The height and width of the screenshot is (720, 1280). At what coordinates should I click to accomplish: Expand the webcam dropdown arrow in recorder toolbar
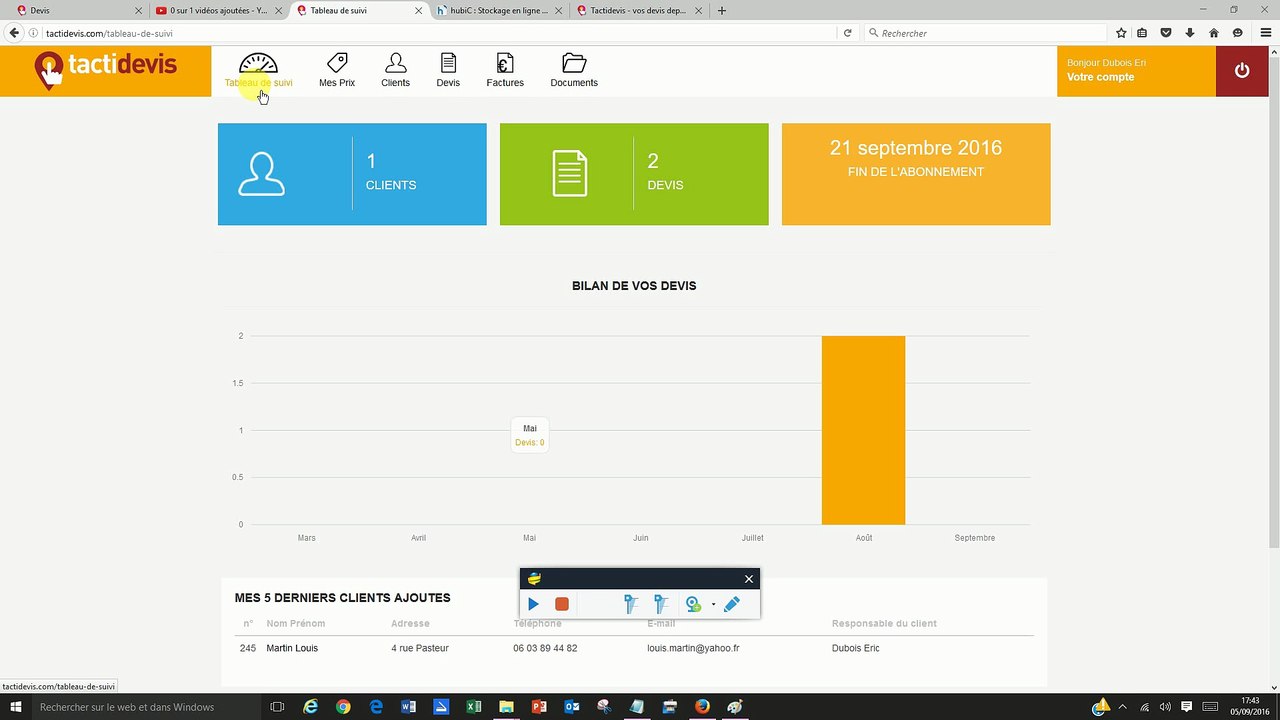(713, 605)
